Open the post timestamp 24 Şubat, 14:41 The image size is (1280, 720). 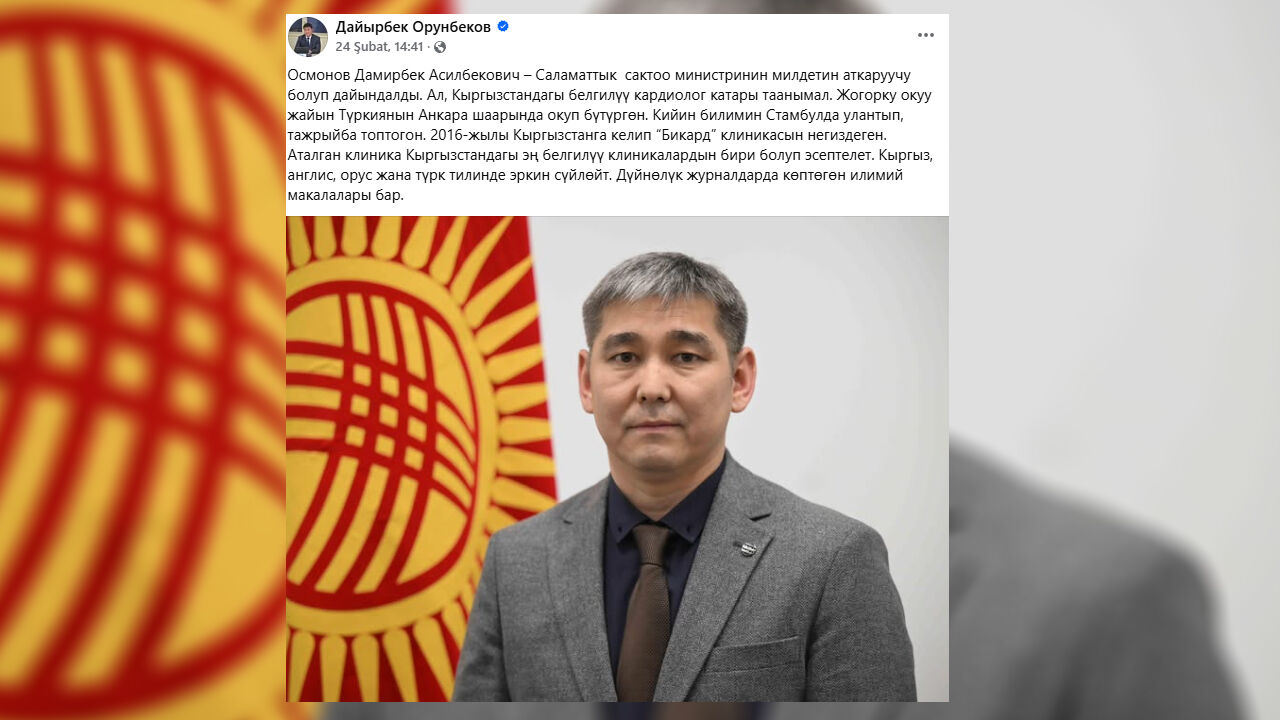[379, 47]
